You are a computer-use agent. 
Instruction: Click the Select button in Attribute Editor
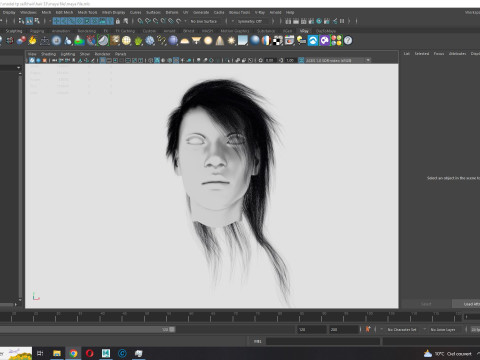[426, 304]
